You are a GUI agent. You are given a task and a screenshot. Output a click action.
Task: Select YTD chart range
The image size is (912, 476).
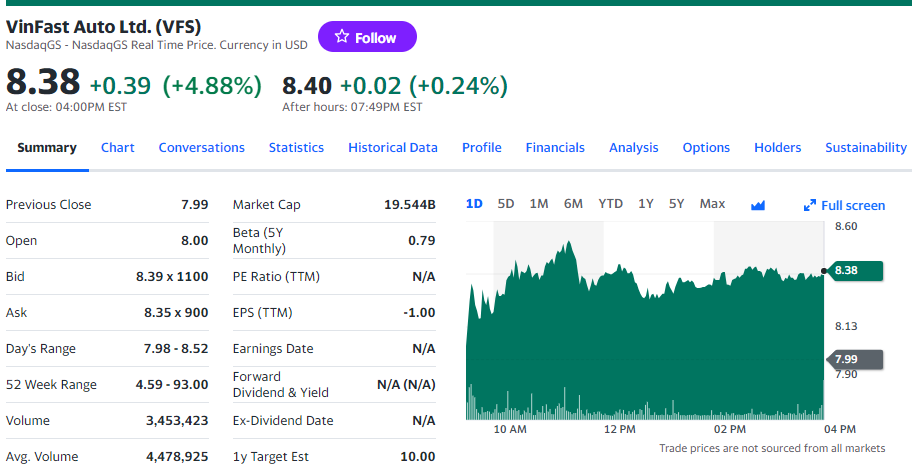pyautogui.click(x=610, y=204)
